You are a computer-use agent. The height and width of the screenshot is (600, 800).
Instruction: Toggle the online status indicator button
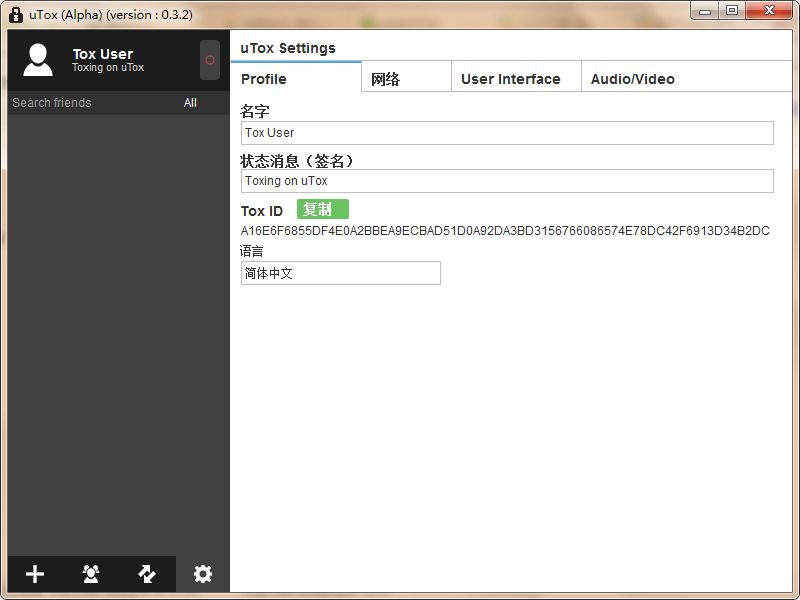pyautogui.click(x=210, y=60)
